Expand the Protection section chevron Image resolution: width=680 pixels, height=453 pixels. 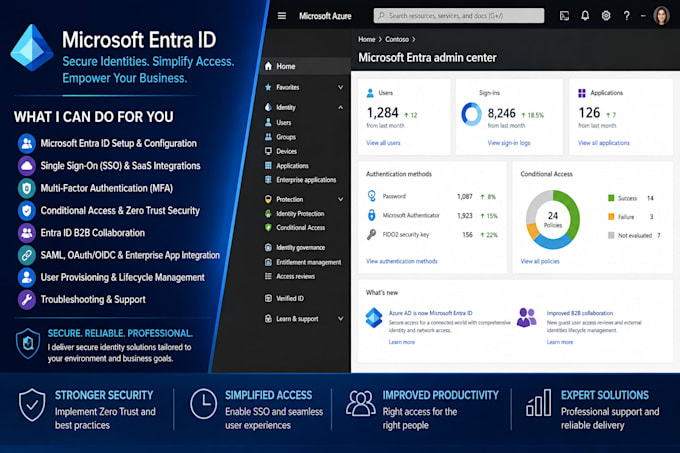coord(340,199)
